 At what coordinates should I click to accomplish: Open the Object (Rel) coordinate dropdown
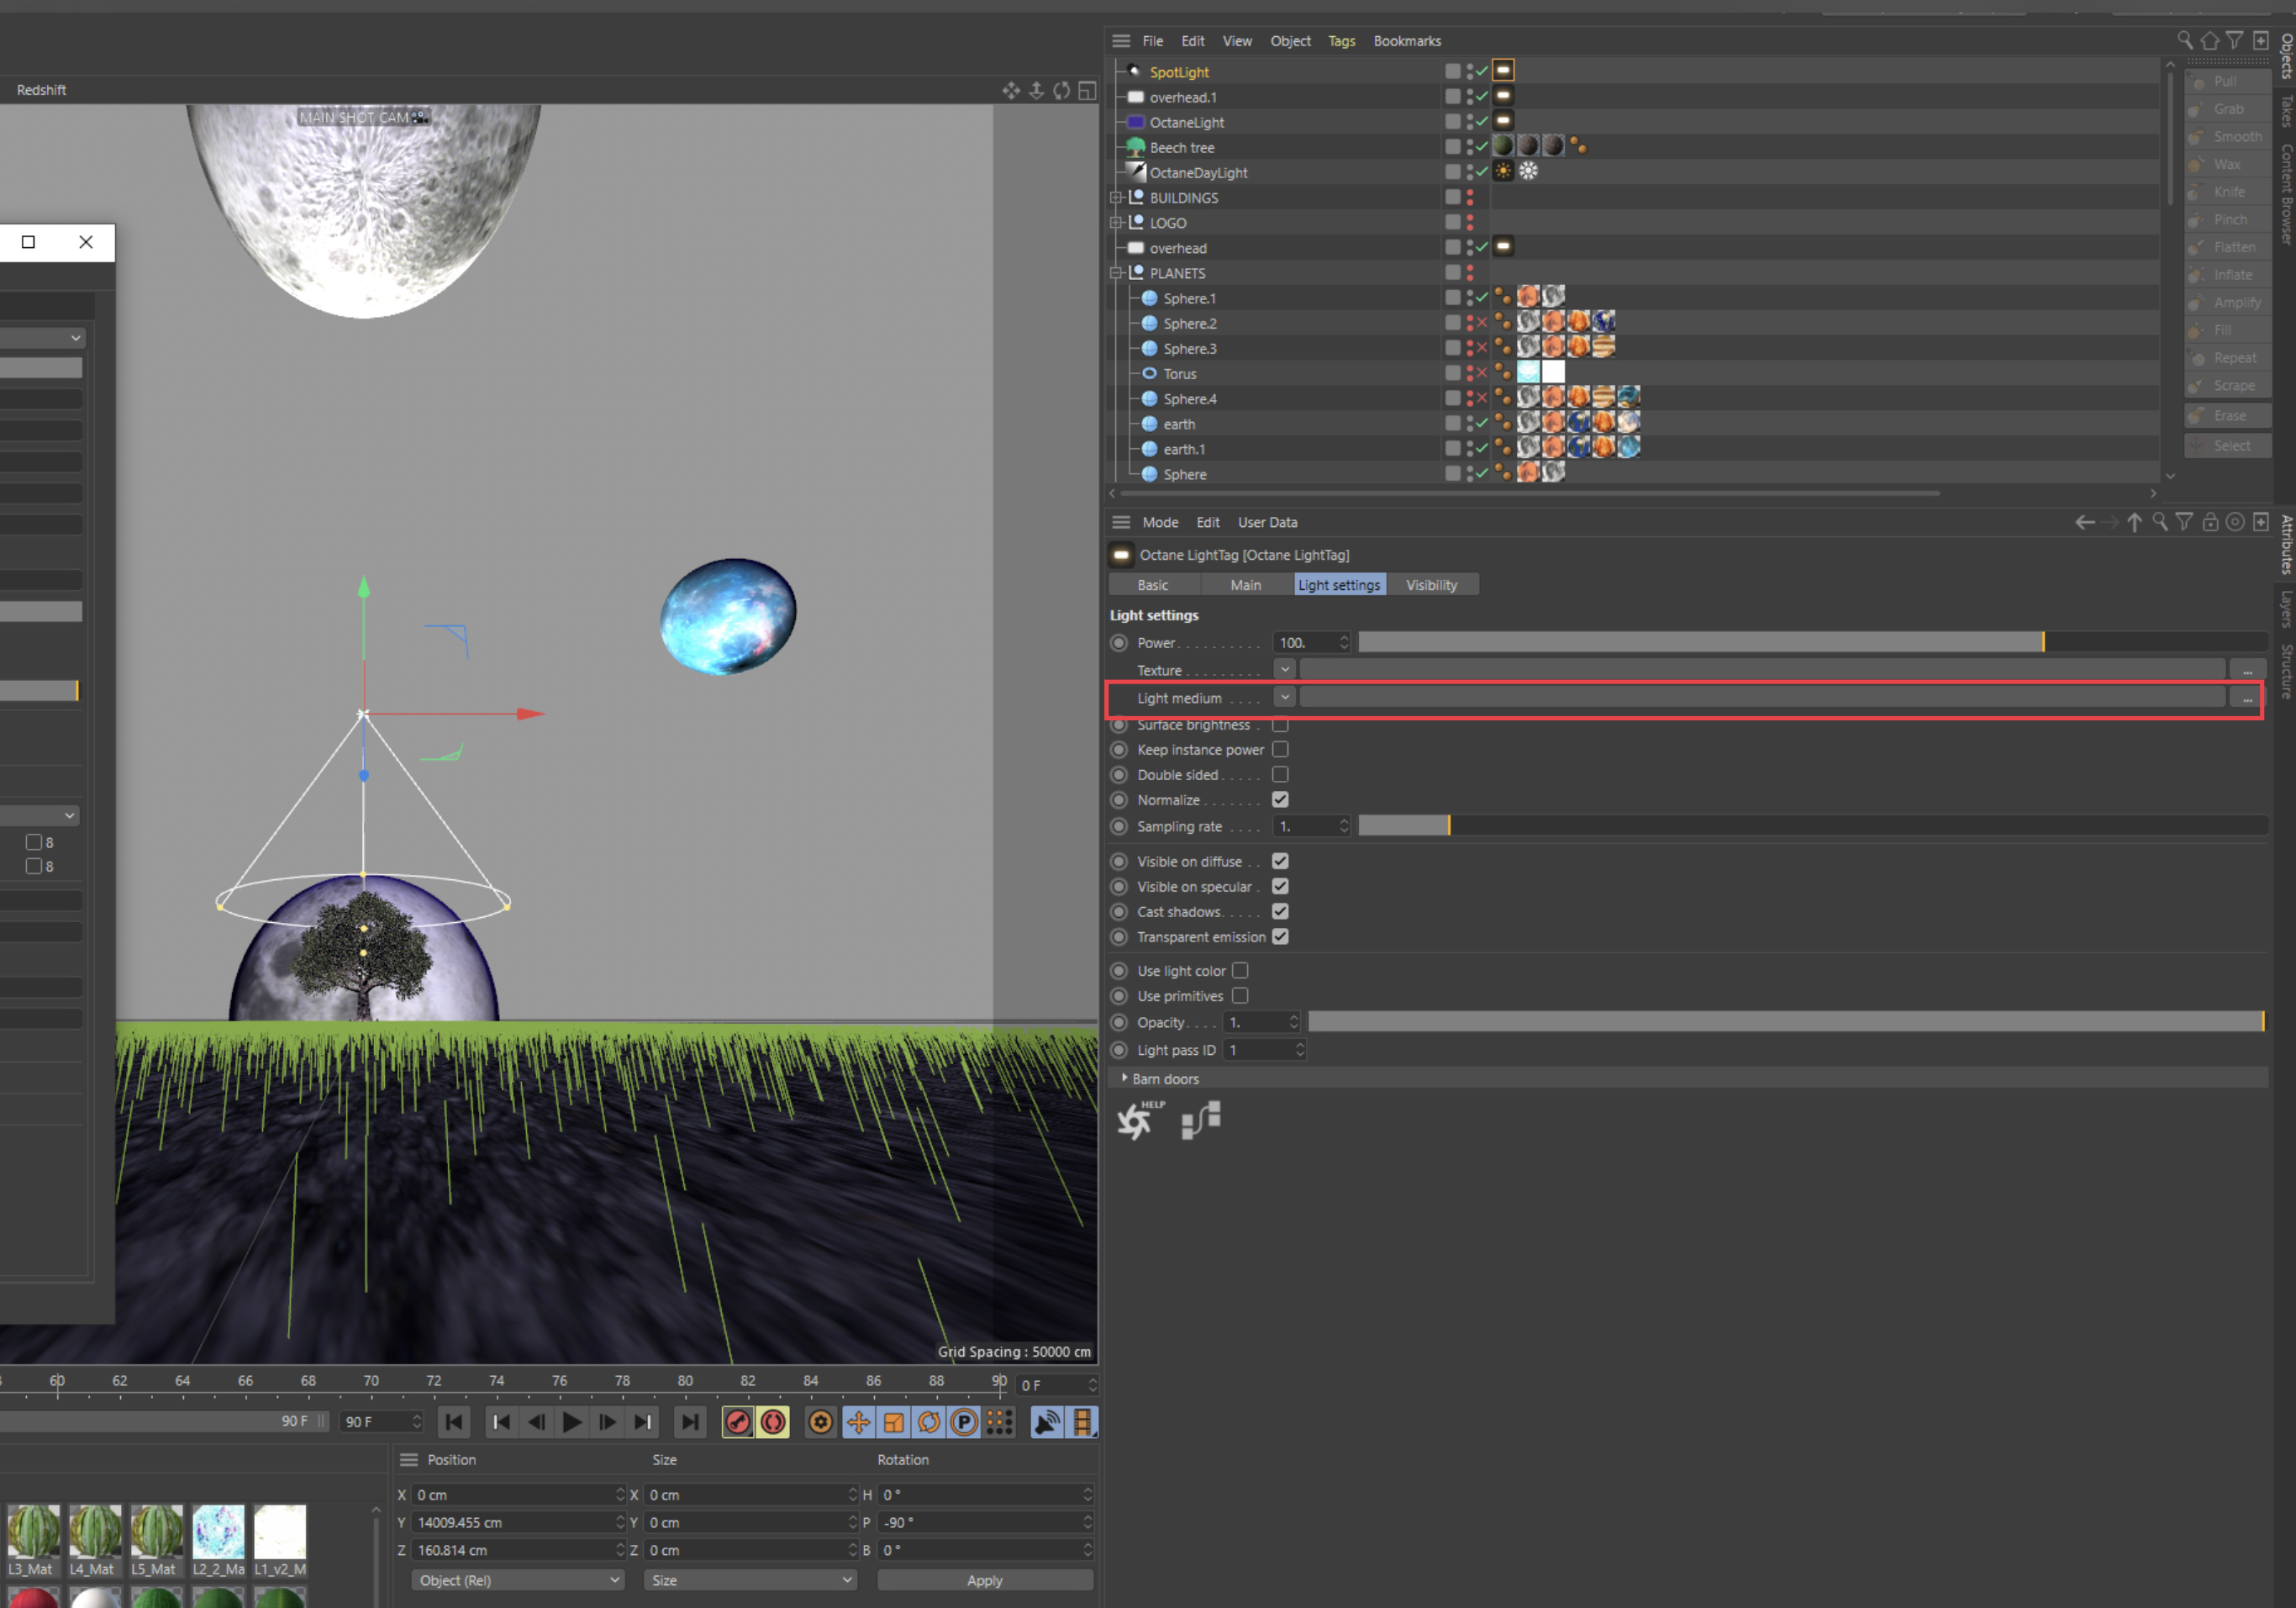click(x=518, y=1580)
